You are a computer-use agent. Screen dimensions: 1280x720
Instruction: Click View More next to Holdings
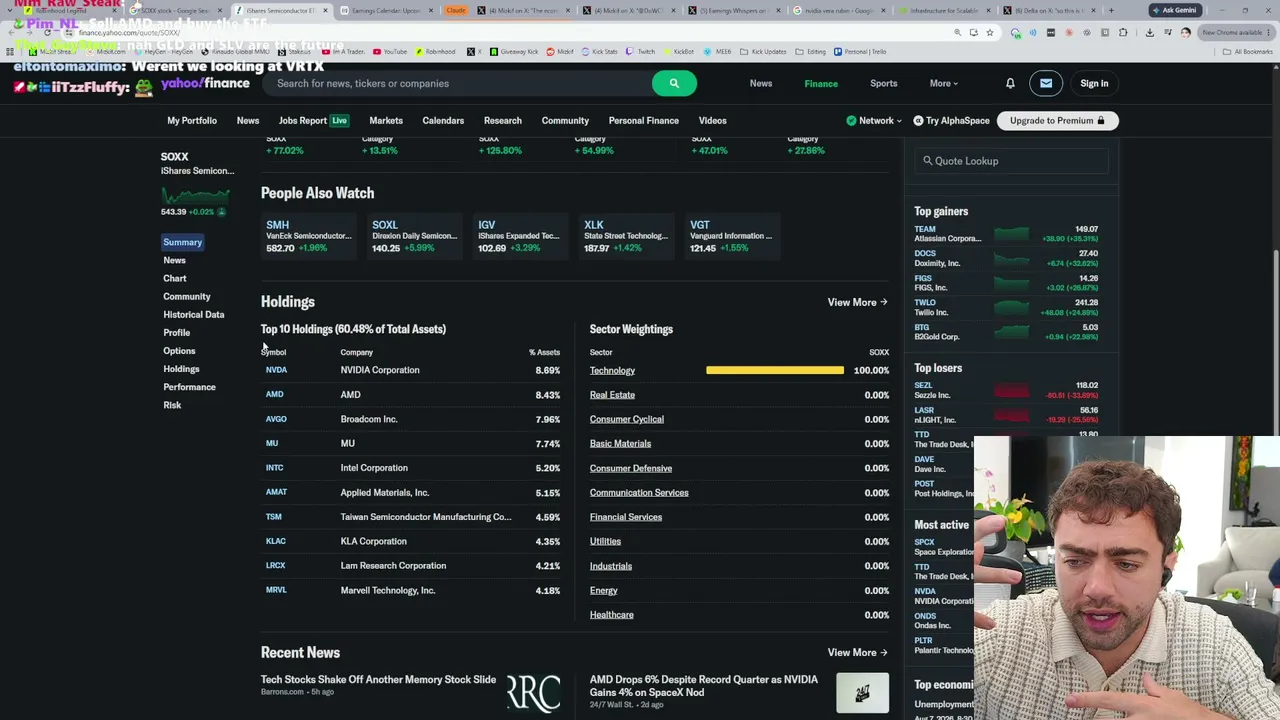(857, 302)
